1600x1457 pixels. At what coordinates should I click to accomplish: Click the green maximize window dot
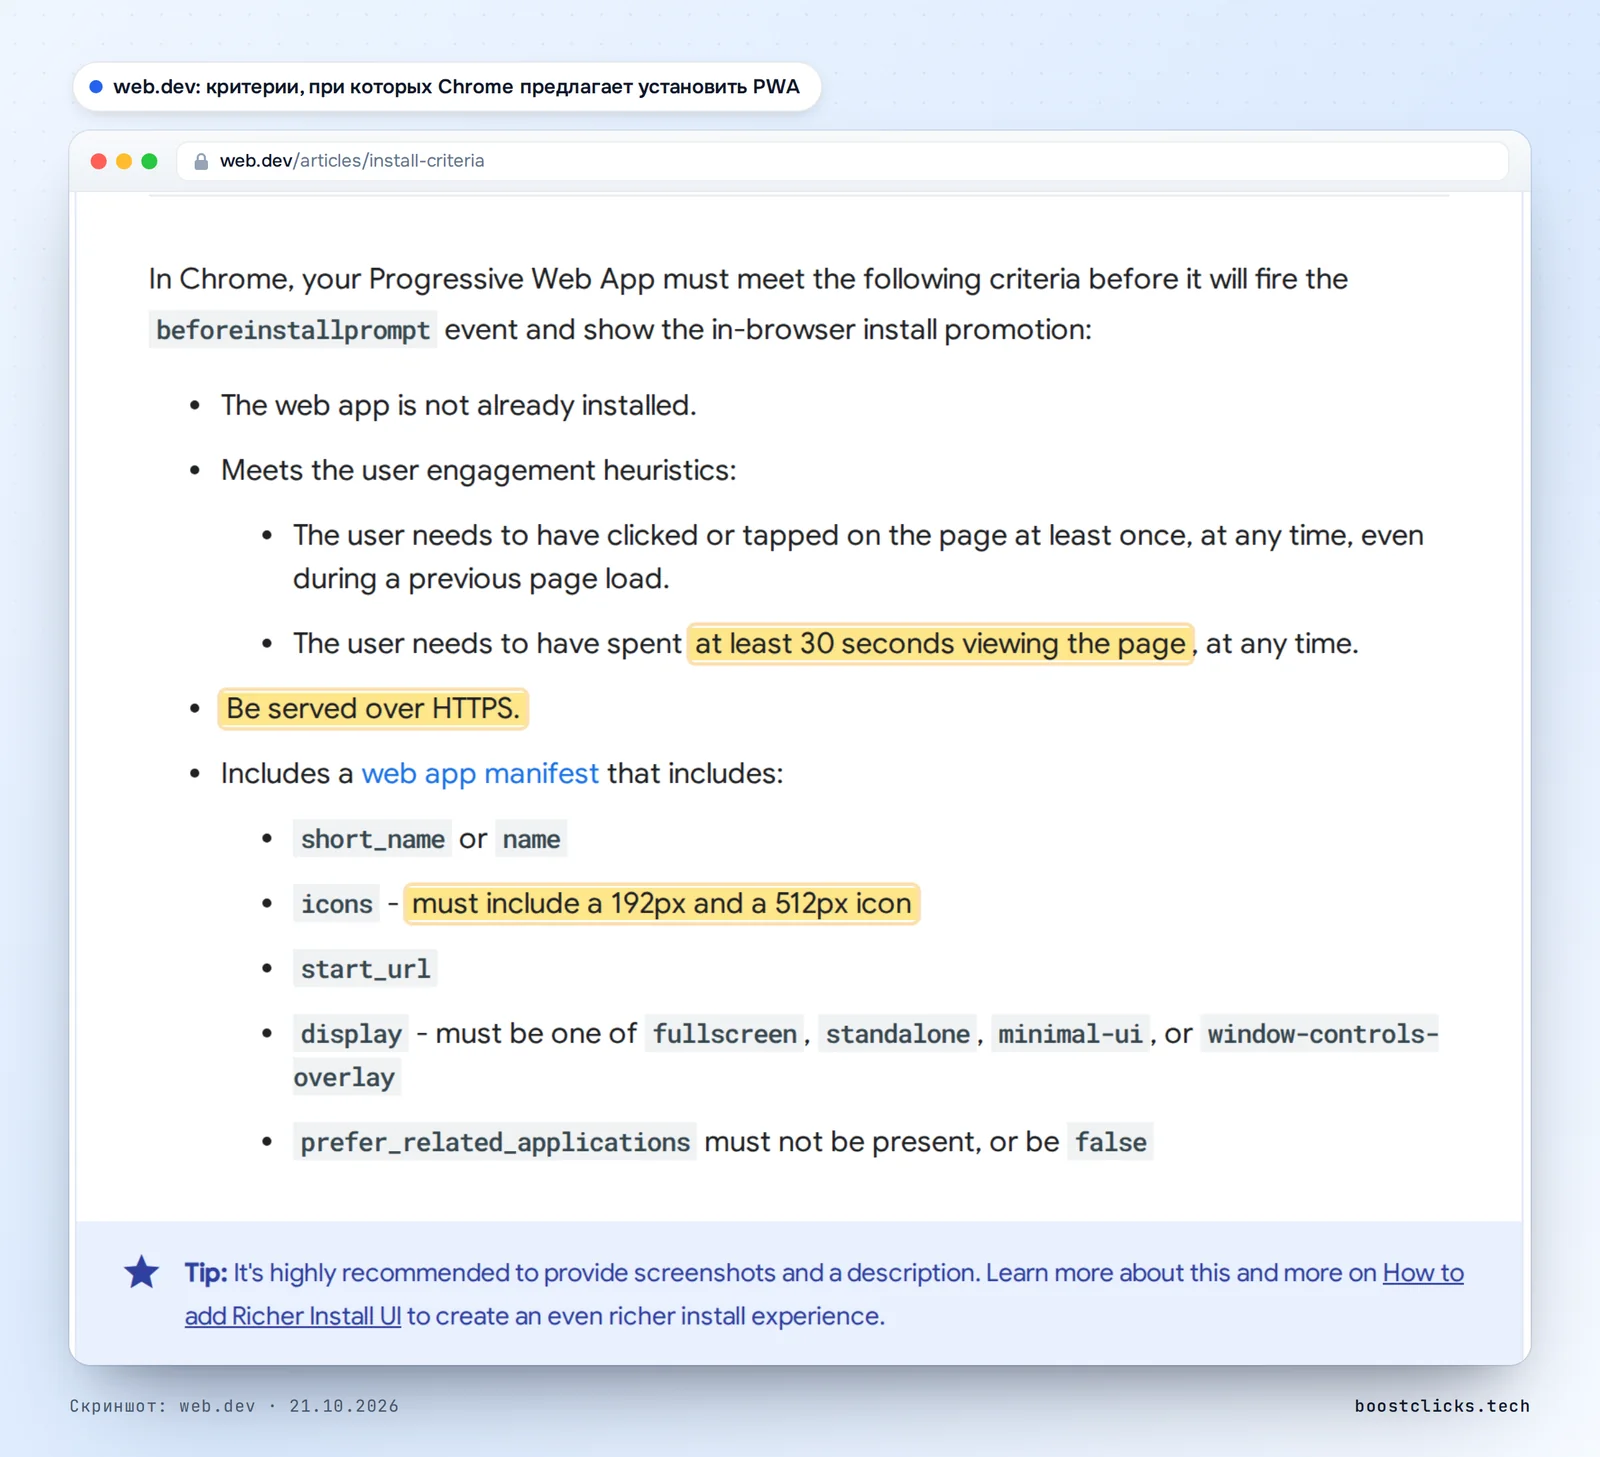[150, 161]
